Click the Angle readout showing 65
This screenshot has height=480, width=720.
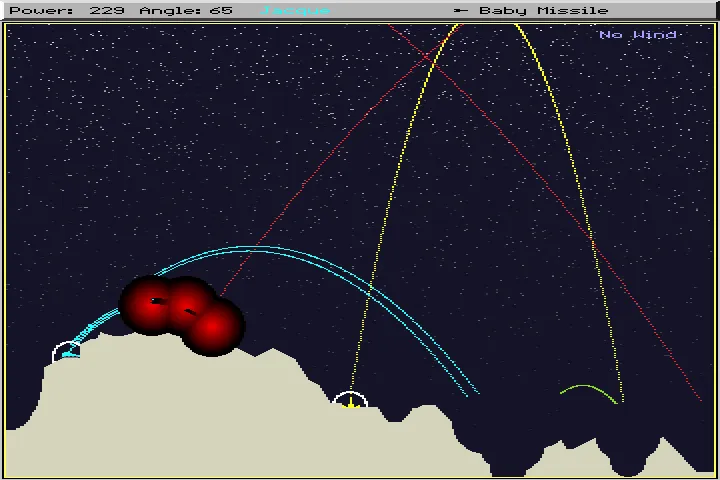tap(221, 11)
